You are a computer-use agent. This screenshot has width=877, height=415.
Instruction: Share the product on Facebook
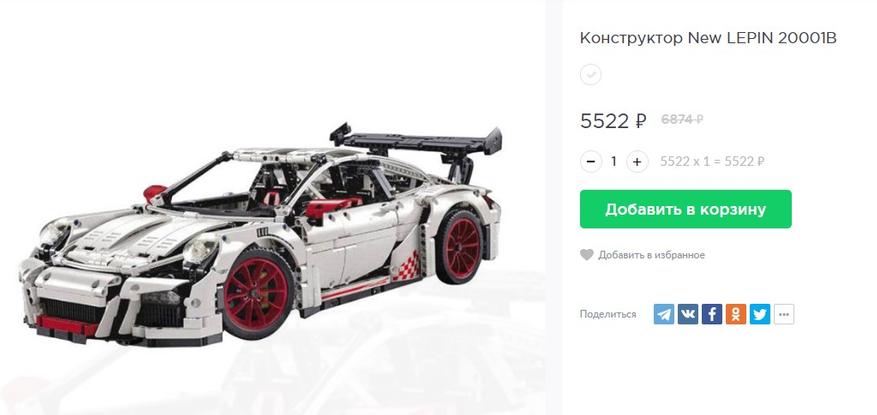tap(712, 314)
